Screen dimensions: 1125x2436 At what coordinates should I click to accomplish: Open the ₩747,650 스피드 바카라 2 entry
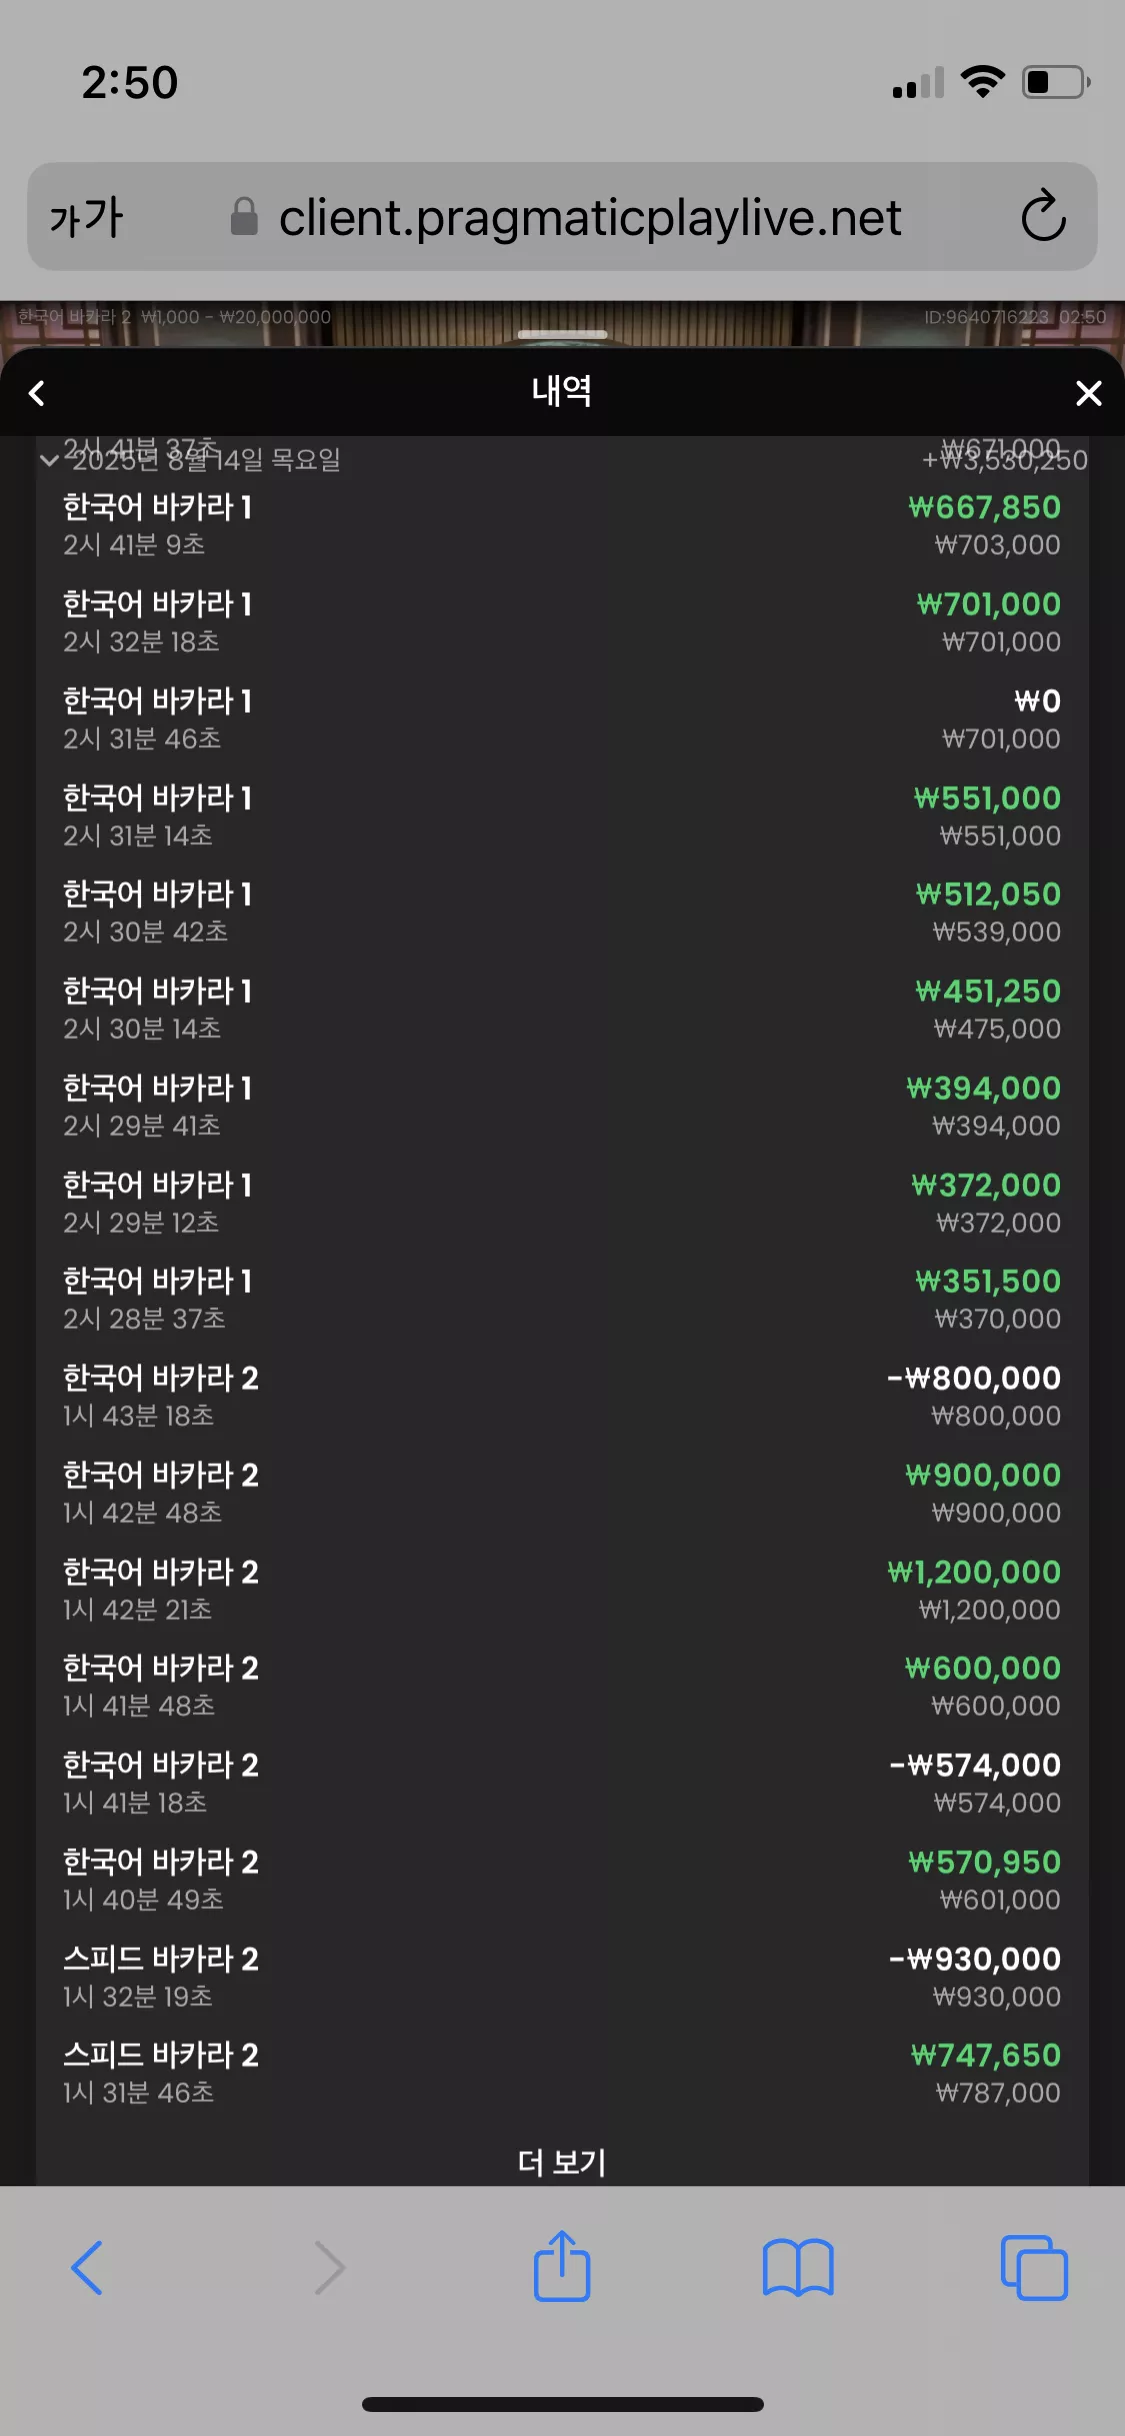click(562, 2073)
